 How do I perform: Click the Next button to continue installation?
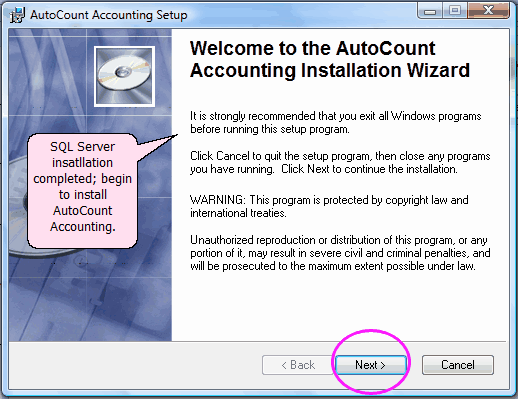click(371, 365)
